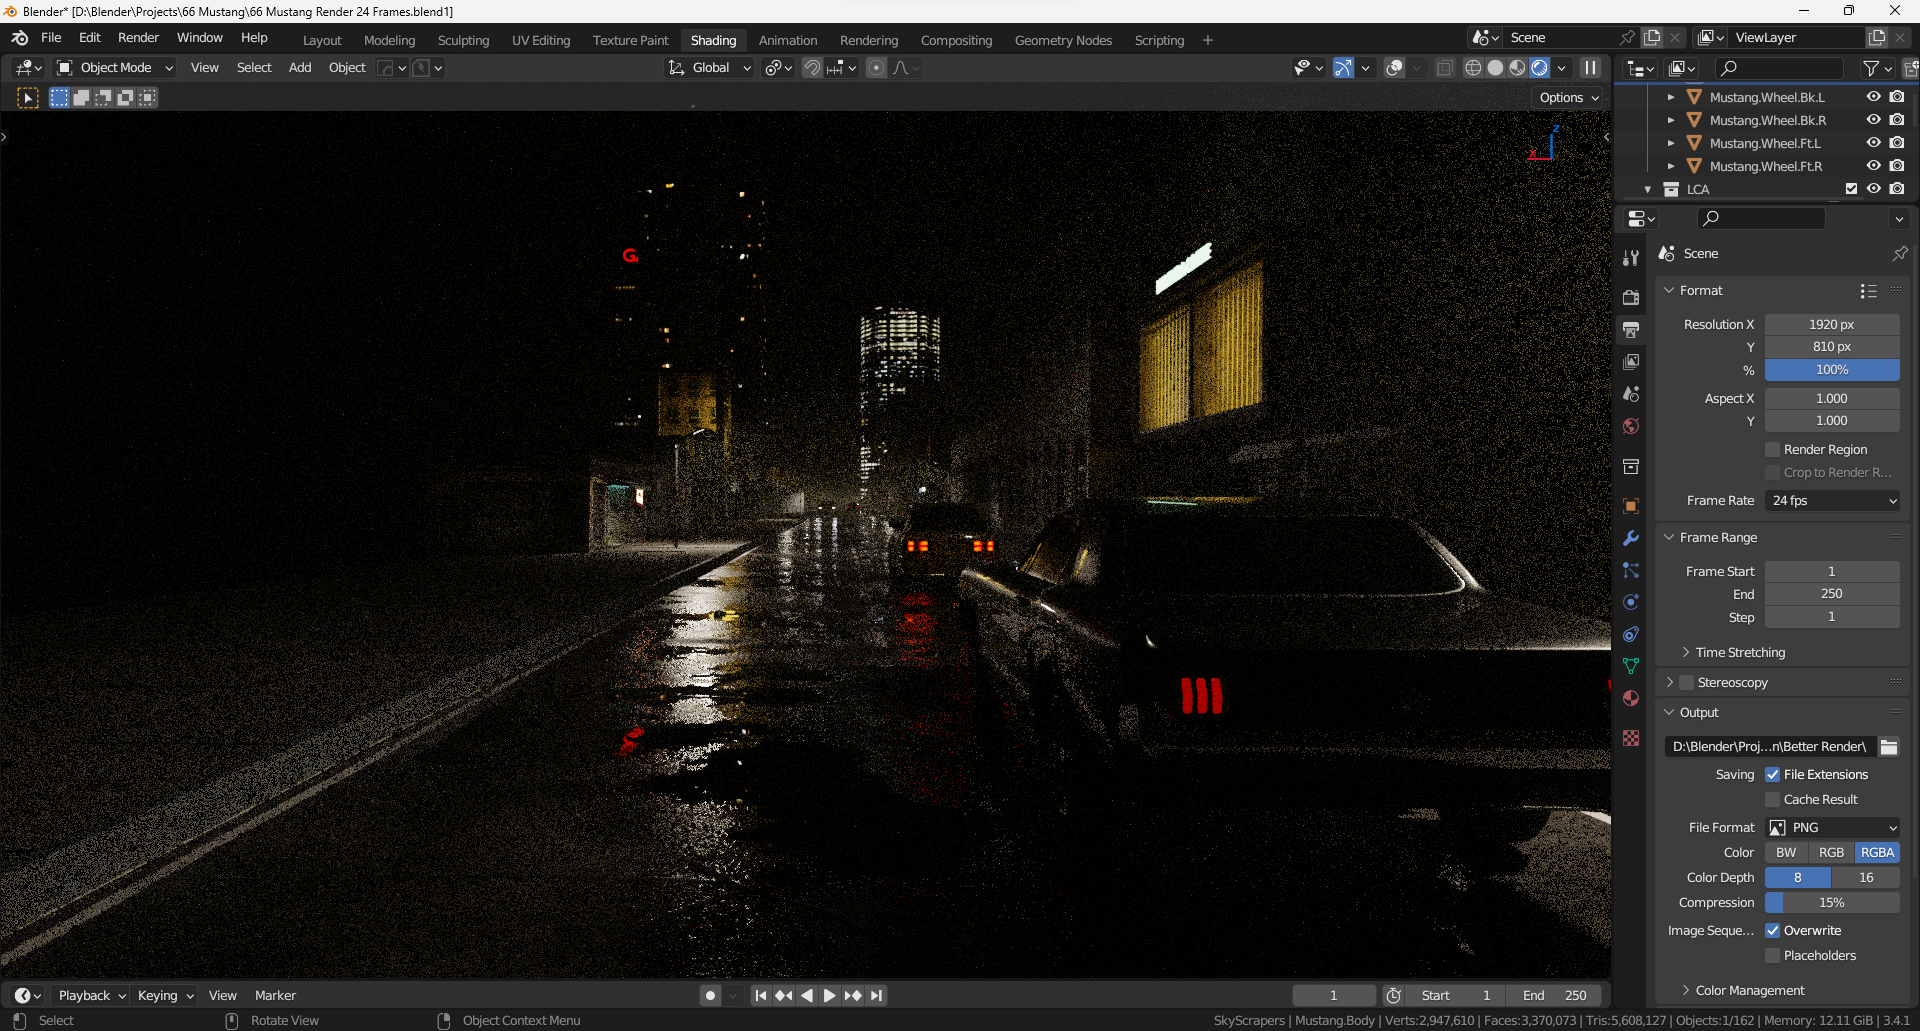Open the Object Mode dropdown
Viewport: 1920px width, 1031px height.
click(115, 68)
